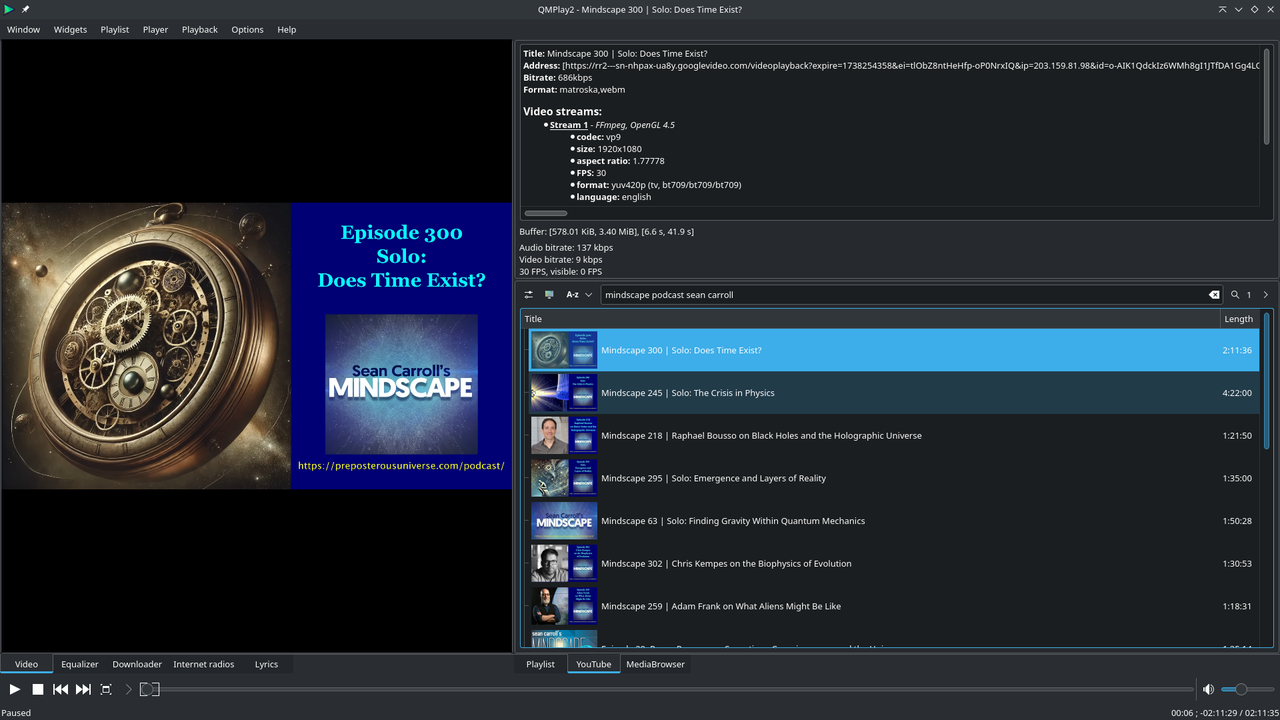Stop playback with the Stop button

[38, 689]
